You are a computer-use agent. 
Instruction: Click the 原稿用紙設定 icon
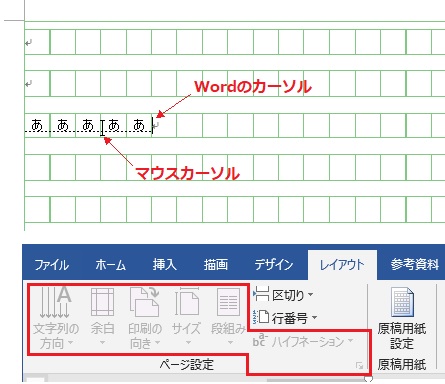[x=402, y=302]
